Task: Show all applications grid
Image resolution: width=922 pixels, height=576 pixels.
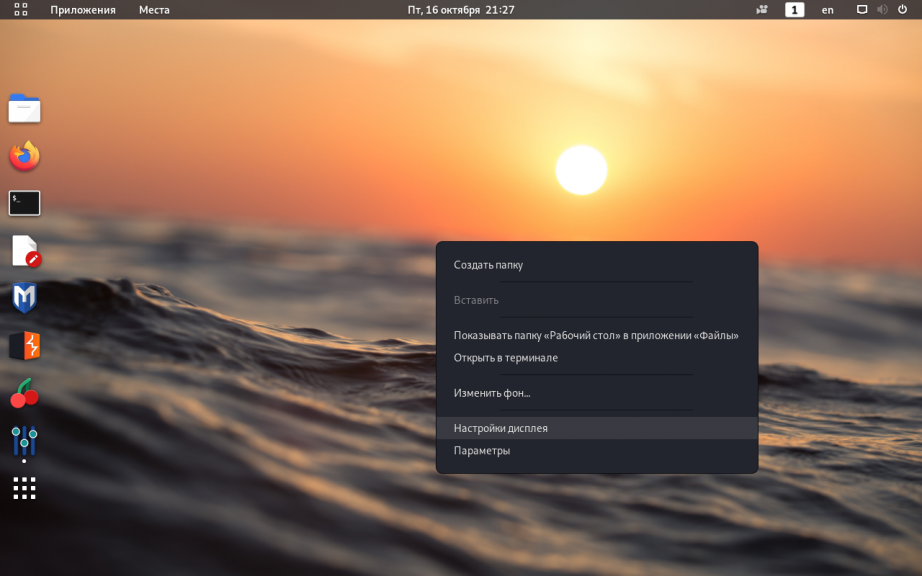Action: 24,488
